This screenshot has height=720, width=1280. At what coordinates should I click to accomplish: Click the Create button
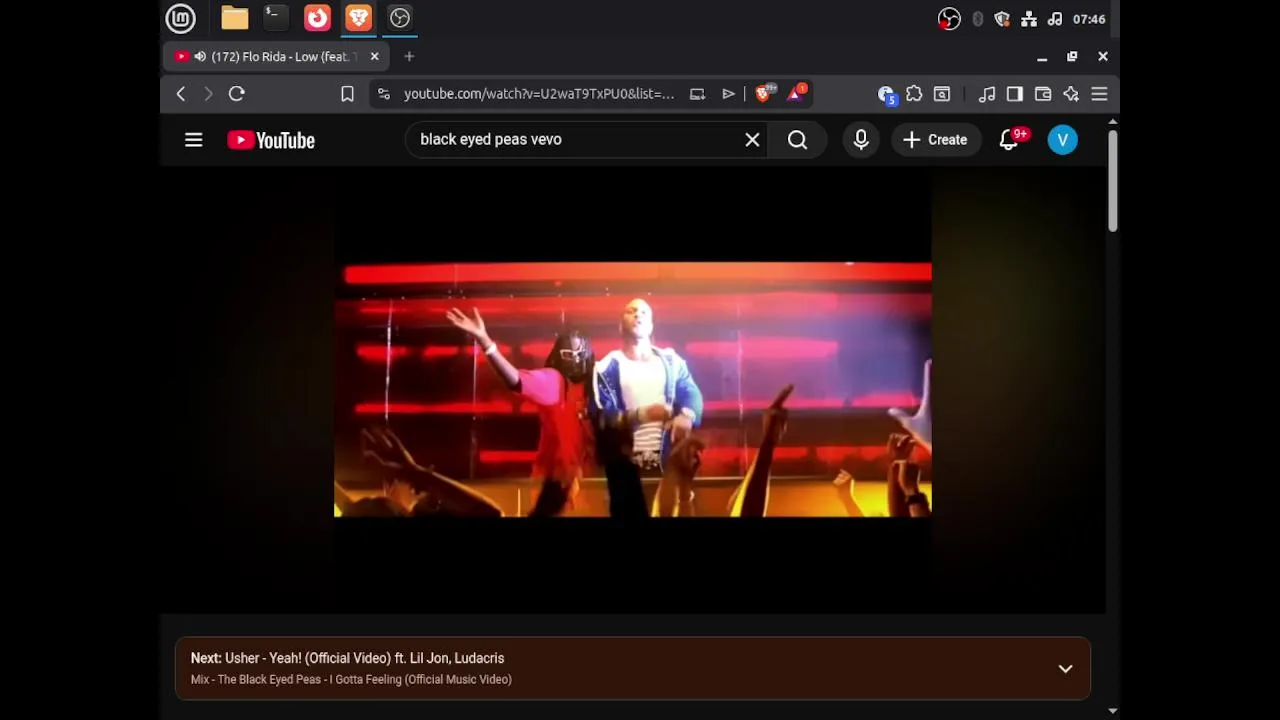click(x=935, y=140)
